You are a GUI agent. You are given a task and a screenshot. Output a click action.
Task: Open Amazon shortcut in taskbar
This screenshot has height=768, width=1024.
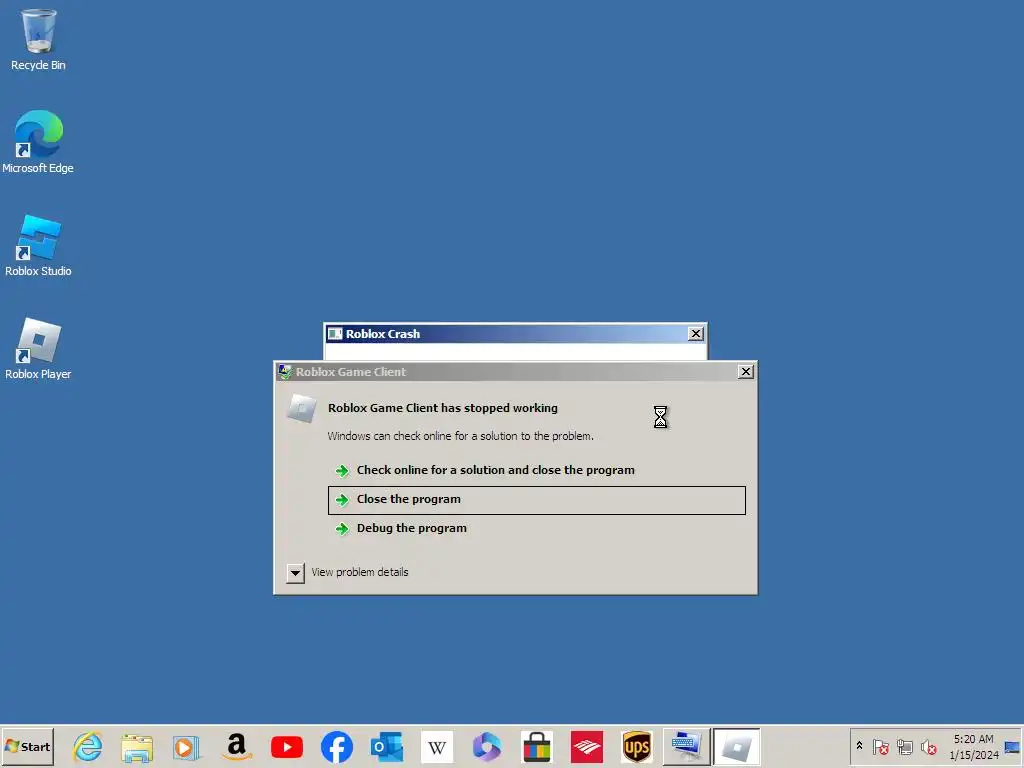[236, 746]
